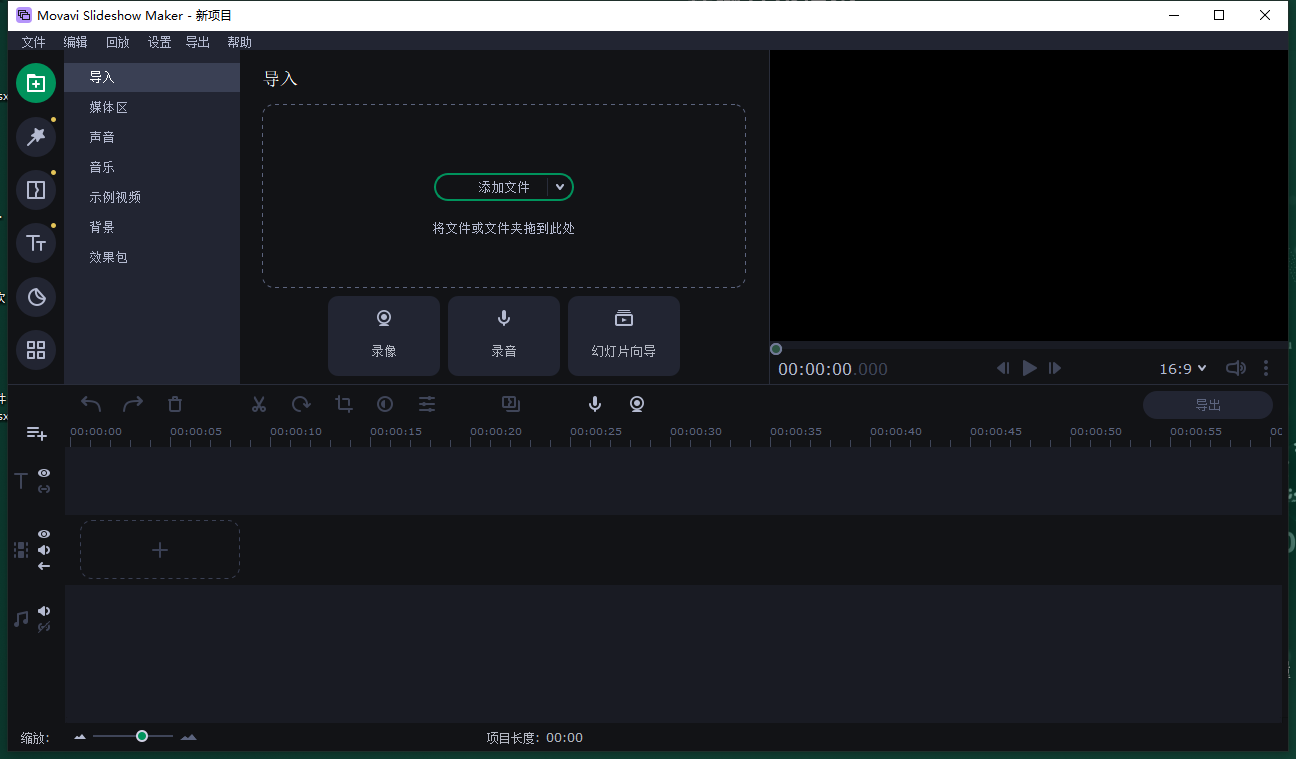This screenshot has width=1296, height=759.
Task: Open the 设置 menu
Action: 160,42
